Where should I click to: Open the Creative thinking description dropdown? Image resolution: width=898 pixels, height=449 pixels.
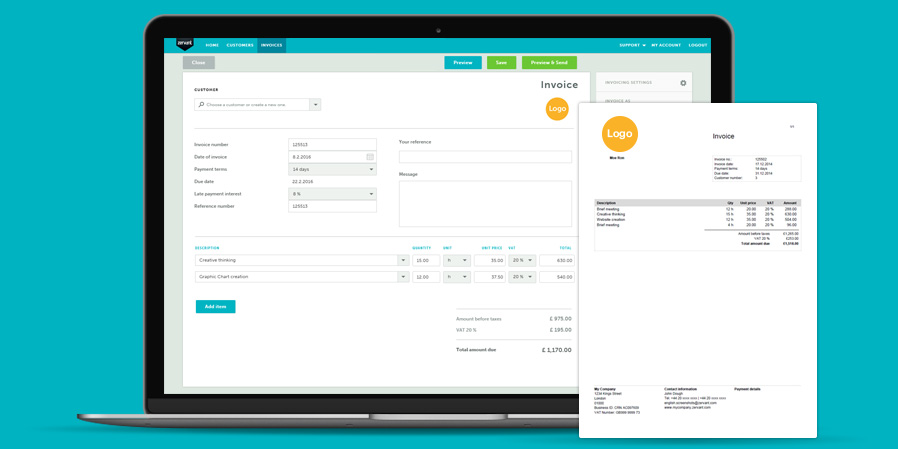(403, 261)
